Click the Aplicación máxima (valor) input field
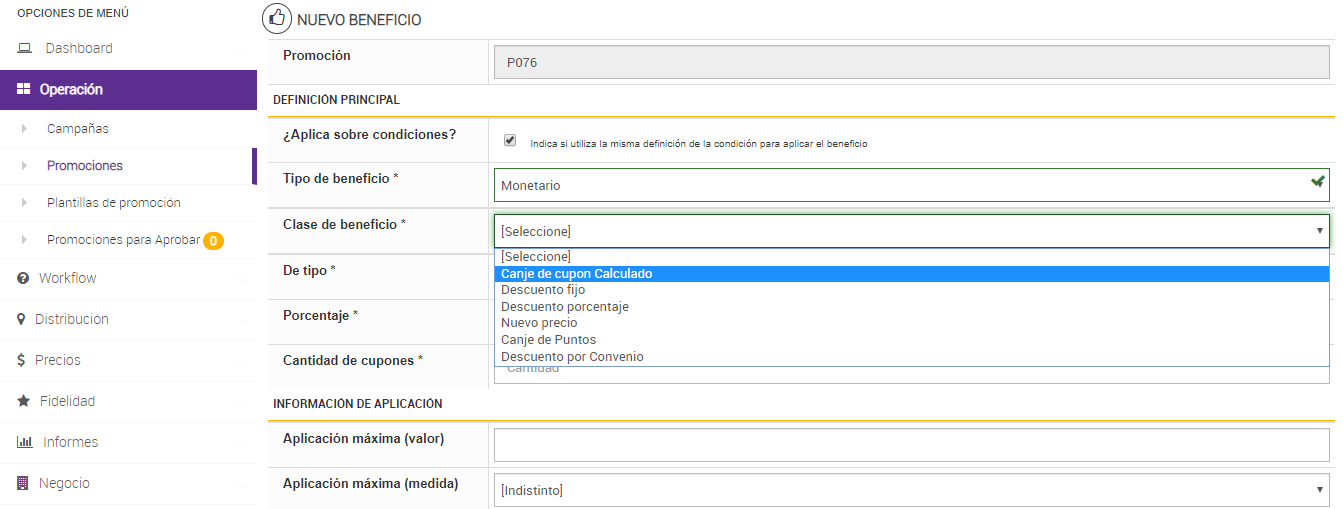The image size is (1343, 509). (x=911, y=445)
